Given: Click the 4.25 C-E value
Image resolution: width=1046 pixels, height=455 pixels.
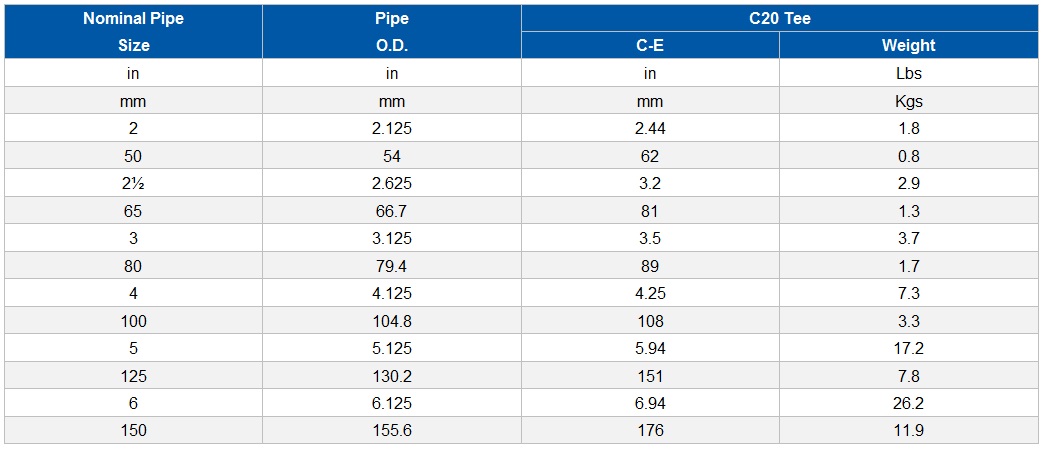Looking at the screenshot, I should click(x=650, y=294).
